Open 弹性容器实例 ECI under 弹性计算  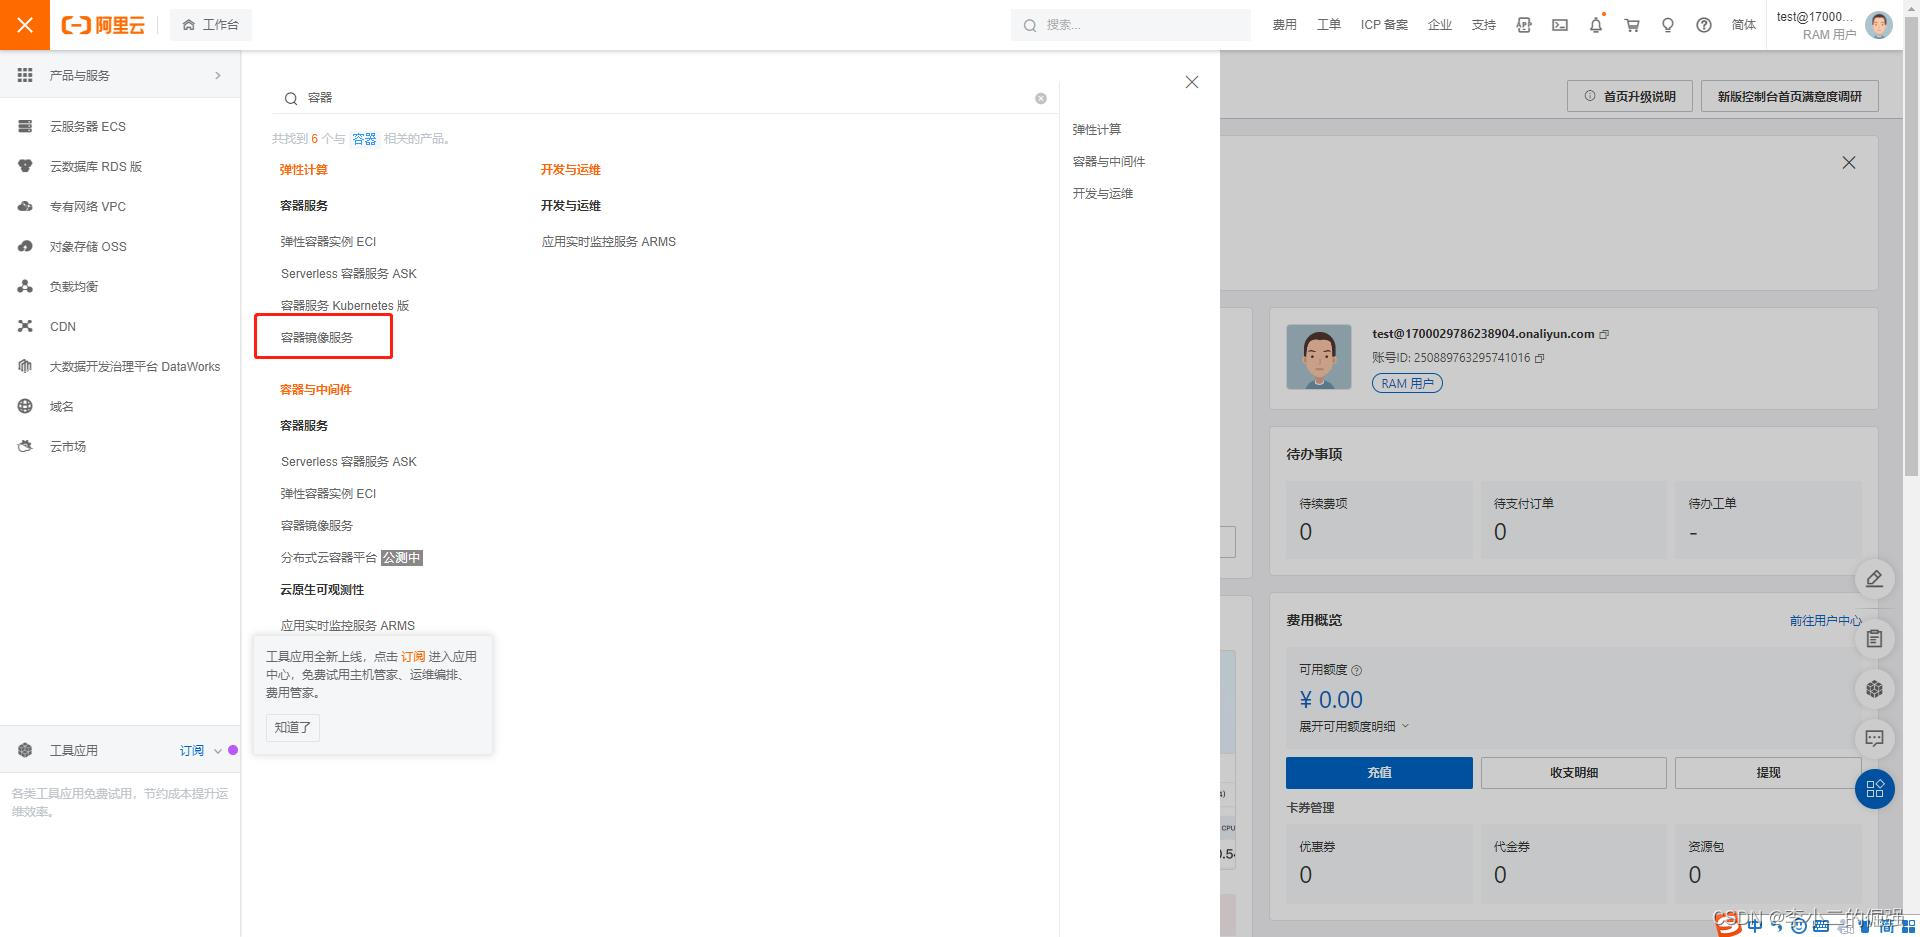click(328, 241)
